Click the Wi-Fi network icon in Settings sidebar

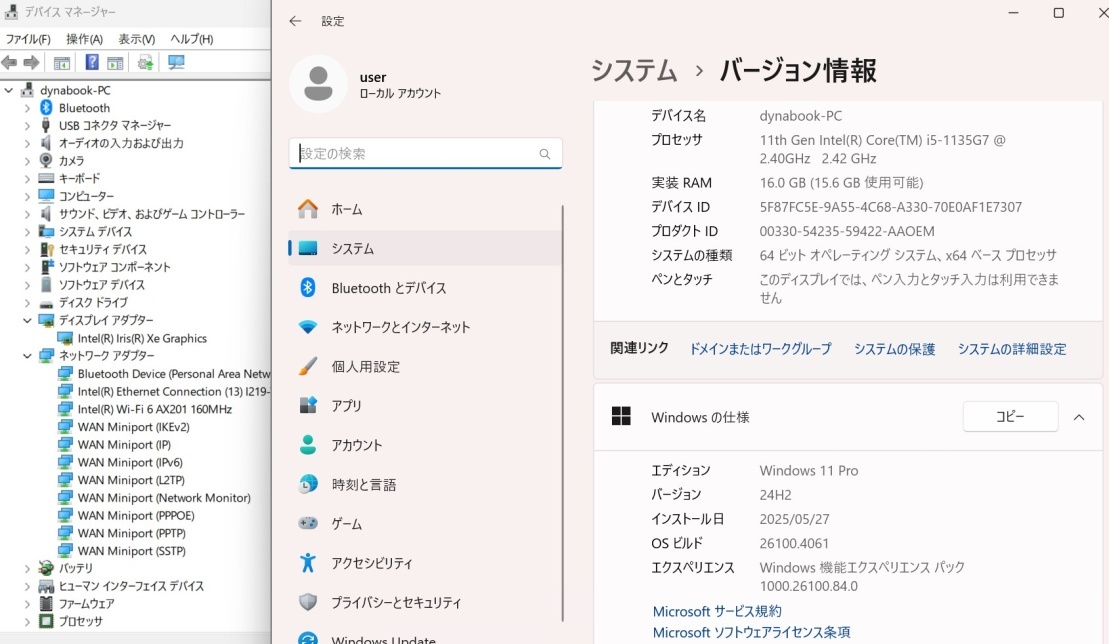coord(308,327)
